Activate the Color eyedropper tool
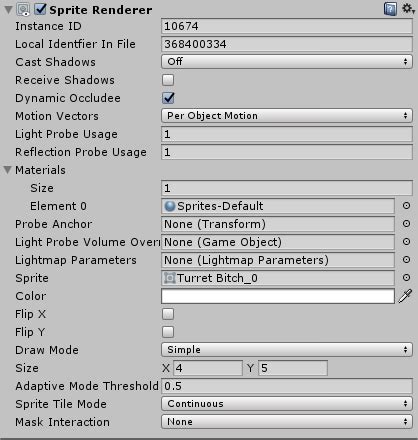418x440 pixels. pos(405,296)
